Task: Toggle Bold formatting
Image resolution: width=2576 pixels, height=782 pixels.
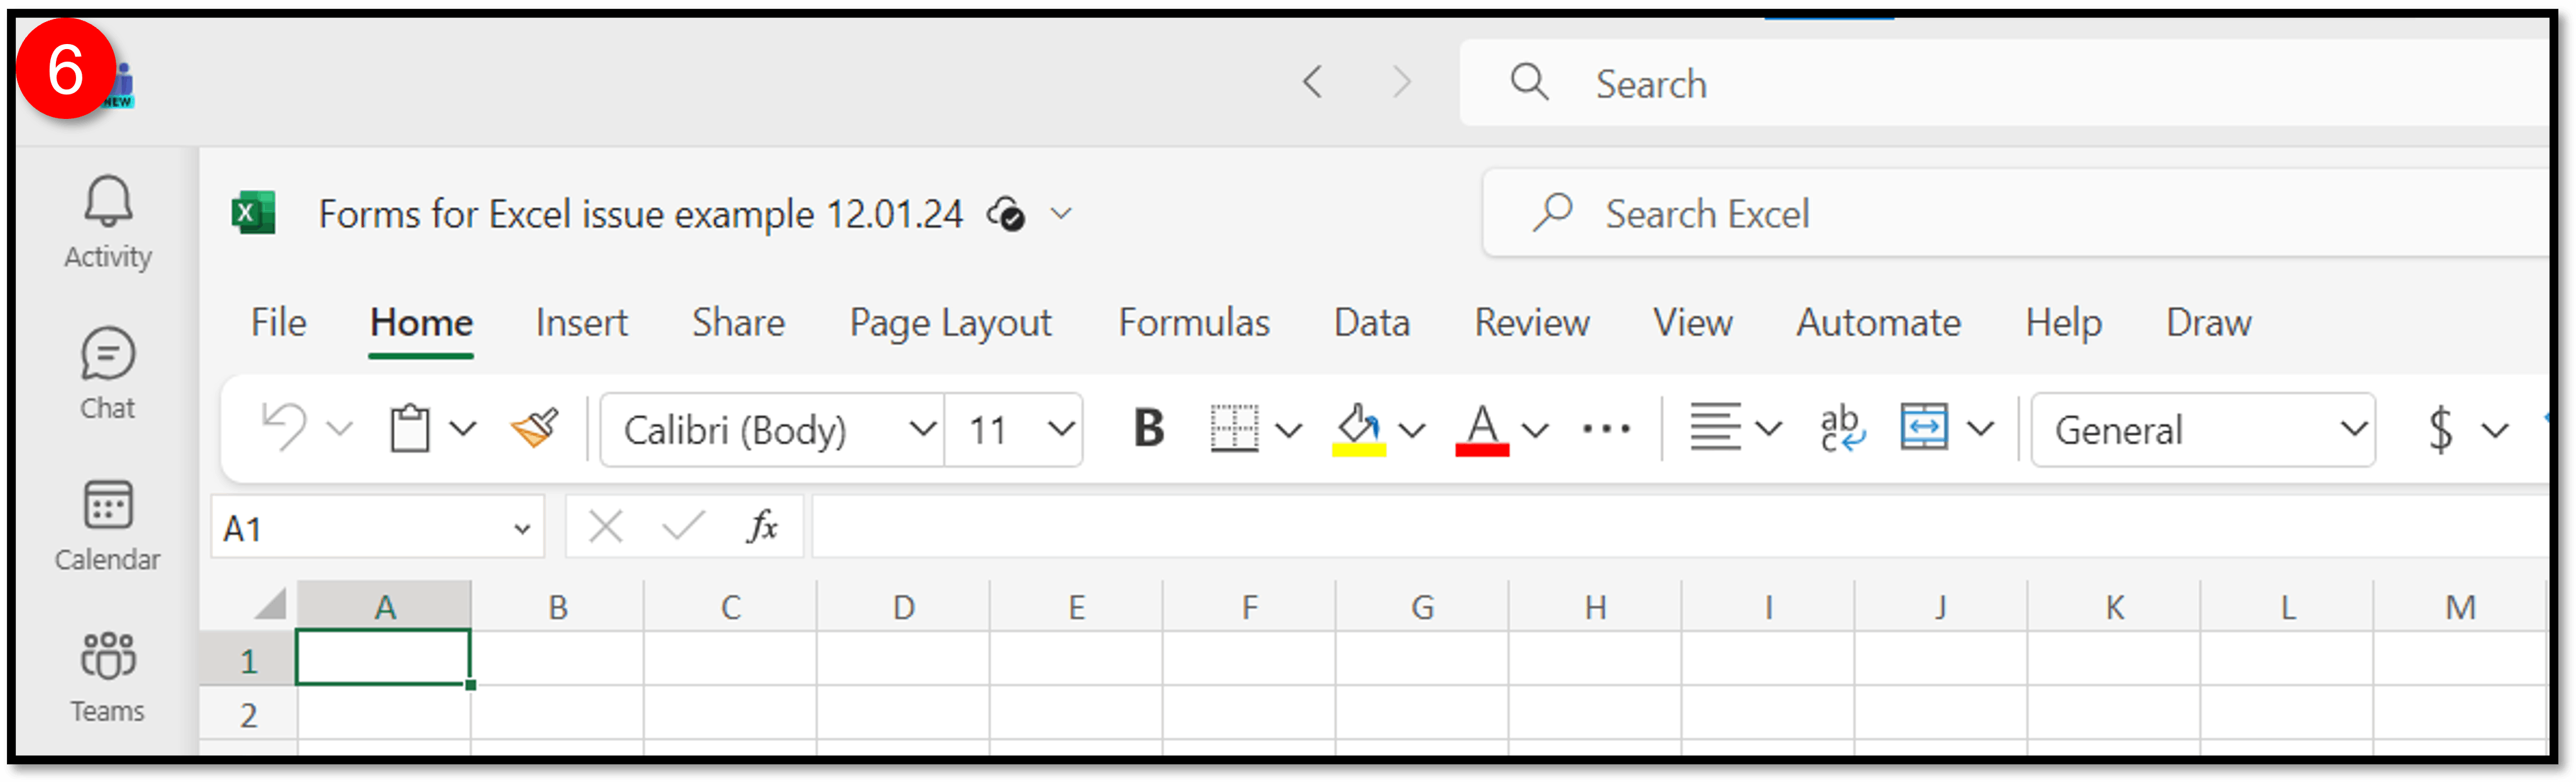Action: pyautogui.click(x=1149, y=429)
